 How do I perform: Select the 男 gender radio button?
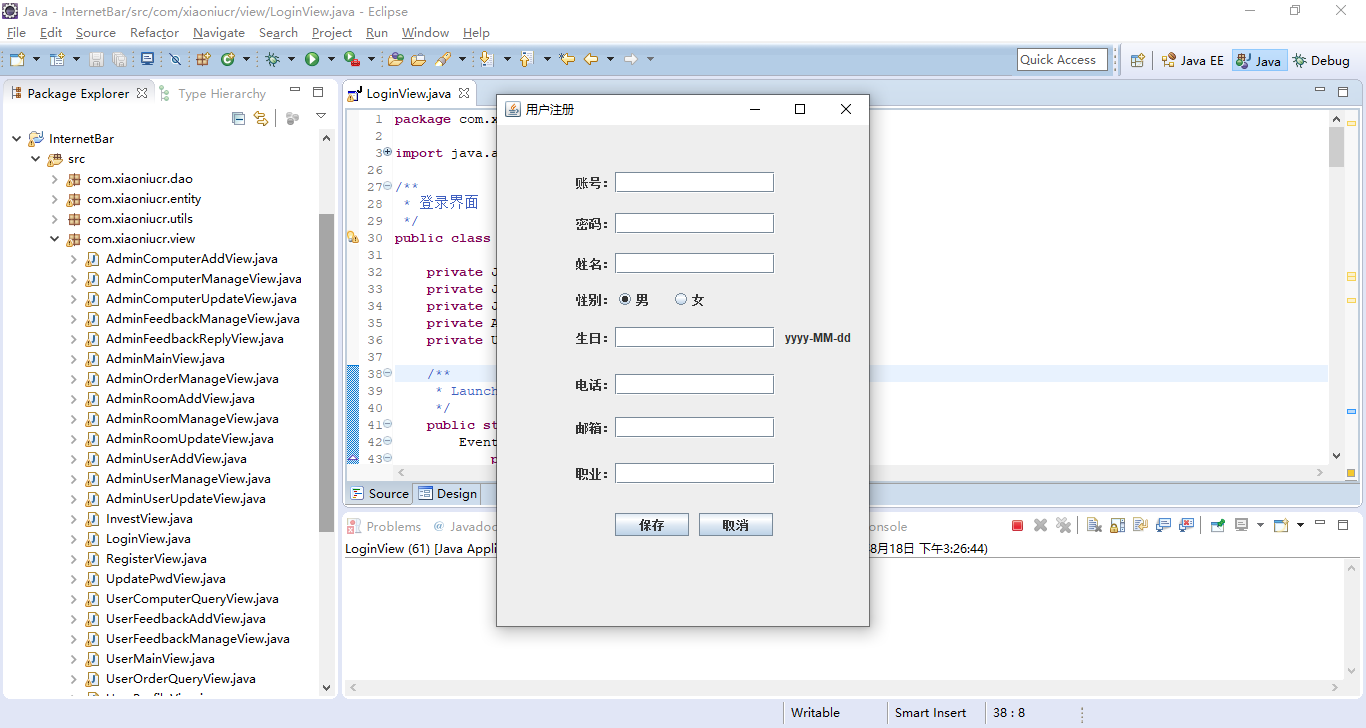coord(626,299)
